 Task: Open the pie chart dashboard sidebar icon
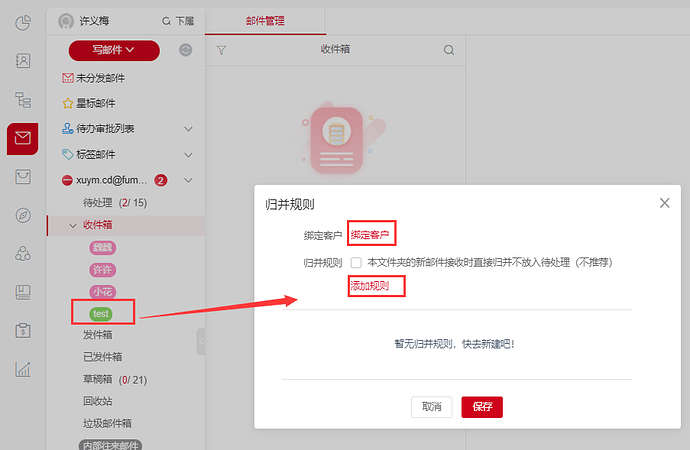[22, 23]
